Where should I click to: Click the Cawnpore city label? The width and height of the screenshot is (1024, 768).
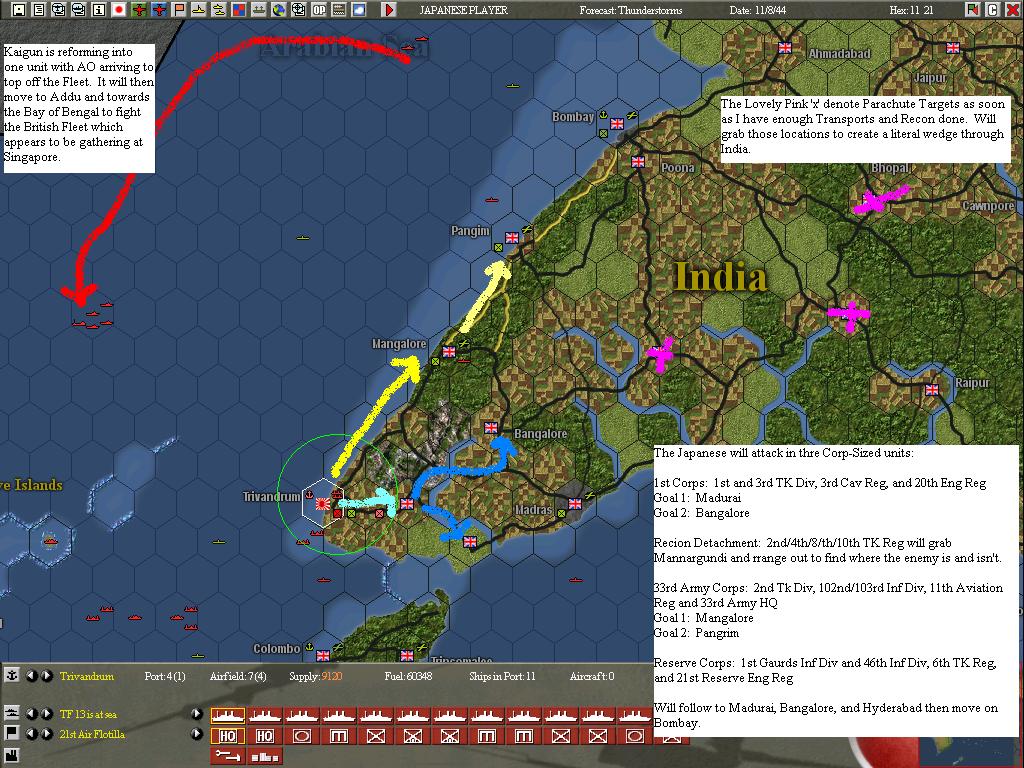tap(988, 206)
